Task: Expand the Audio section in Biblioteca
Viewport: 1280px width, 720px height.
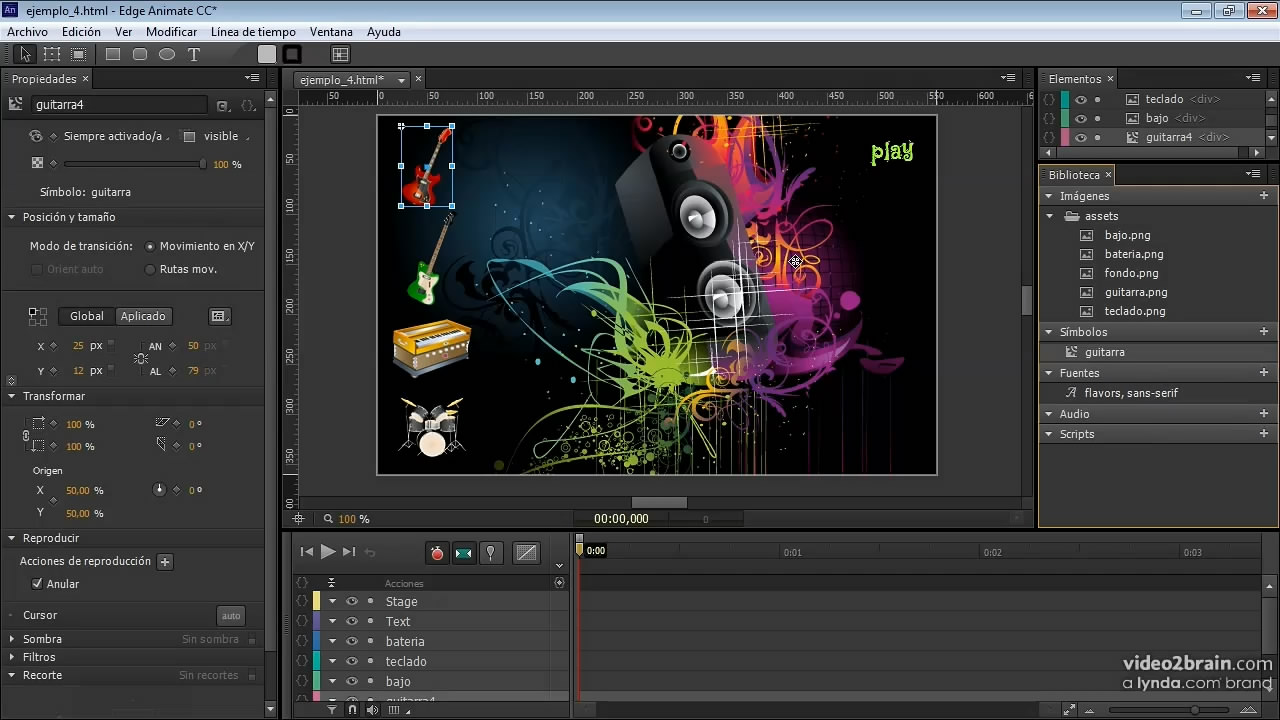Action: point(1050,414)
